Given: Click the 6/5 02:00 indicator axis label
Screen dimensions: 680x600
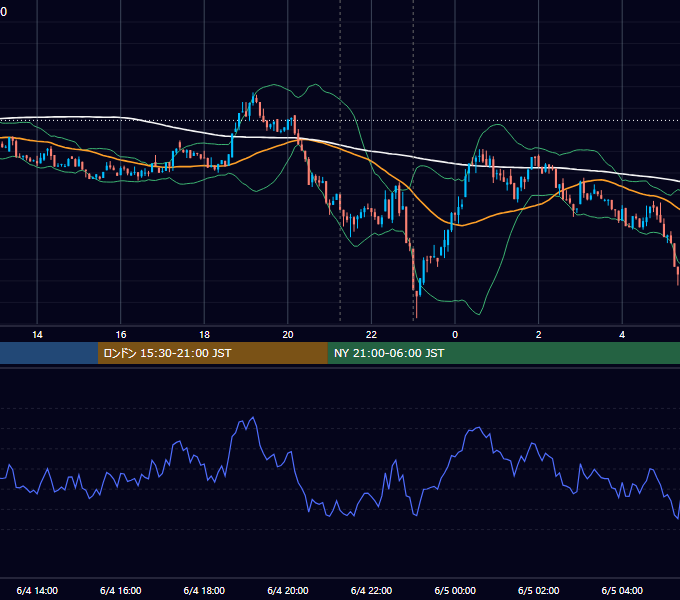Looking at the screenshot, I should 539,590.
